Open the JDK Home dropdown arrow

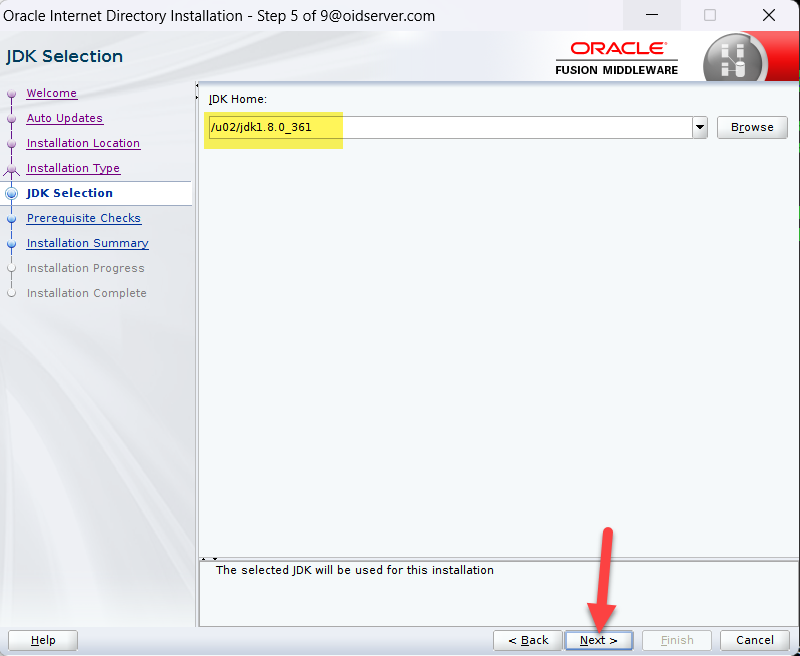click(x=699, y=128)
